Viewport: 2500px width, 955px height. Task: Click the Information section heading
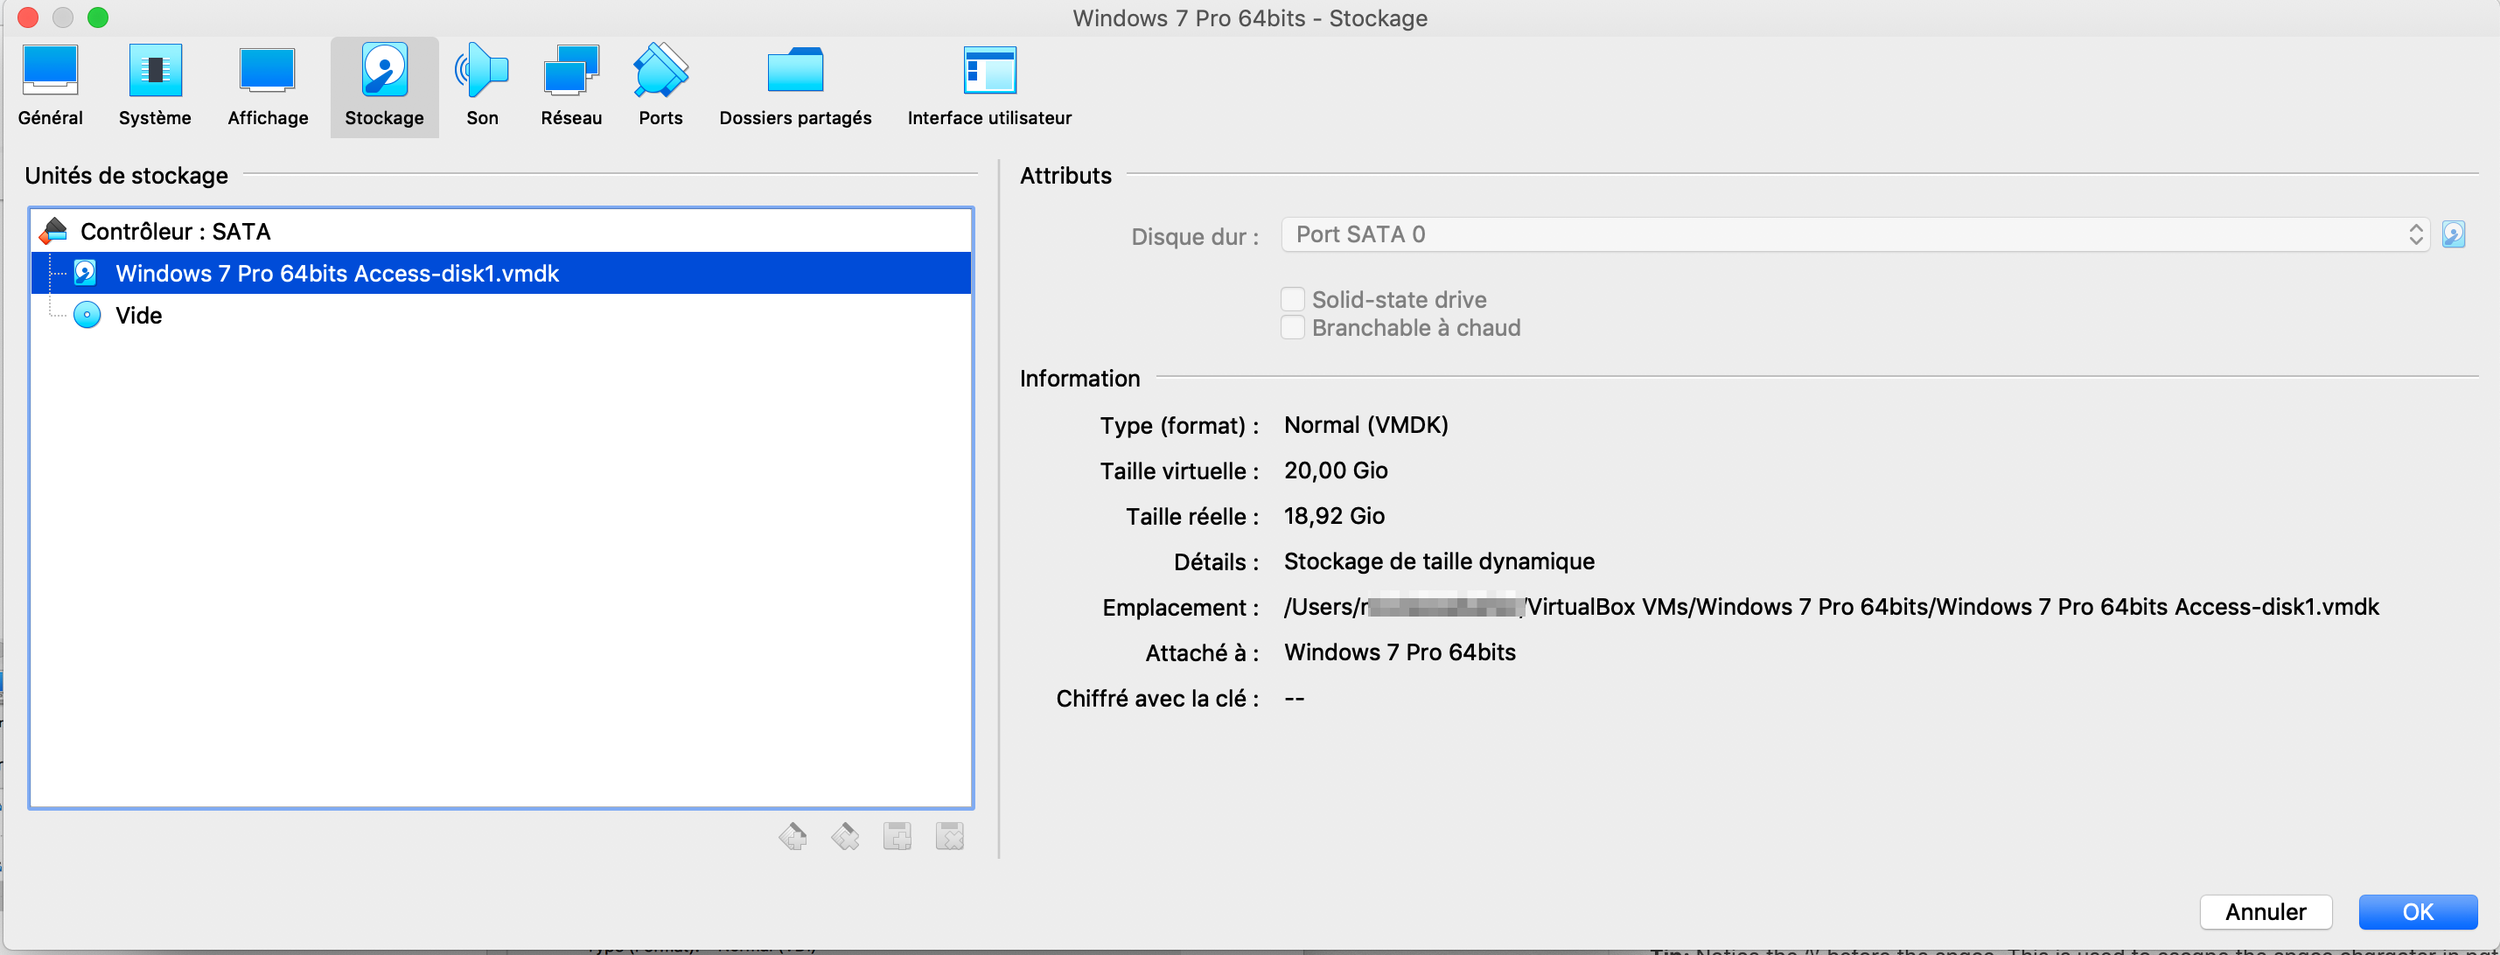point(1080,378)
